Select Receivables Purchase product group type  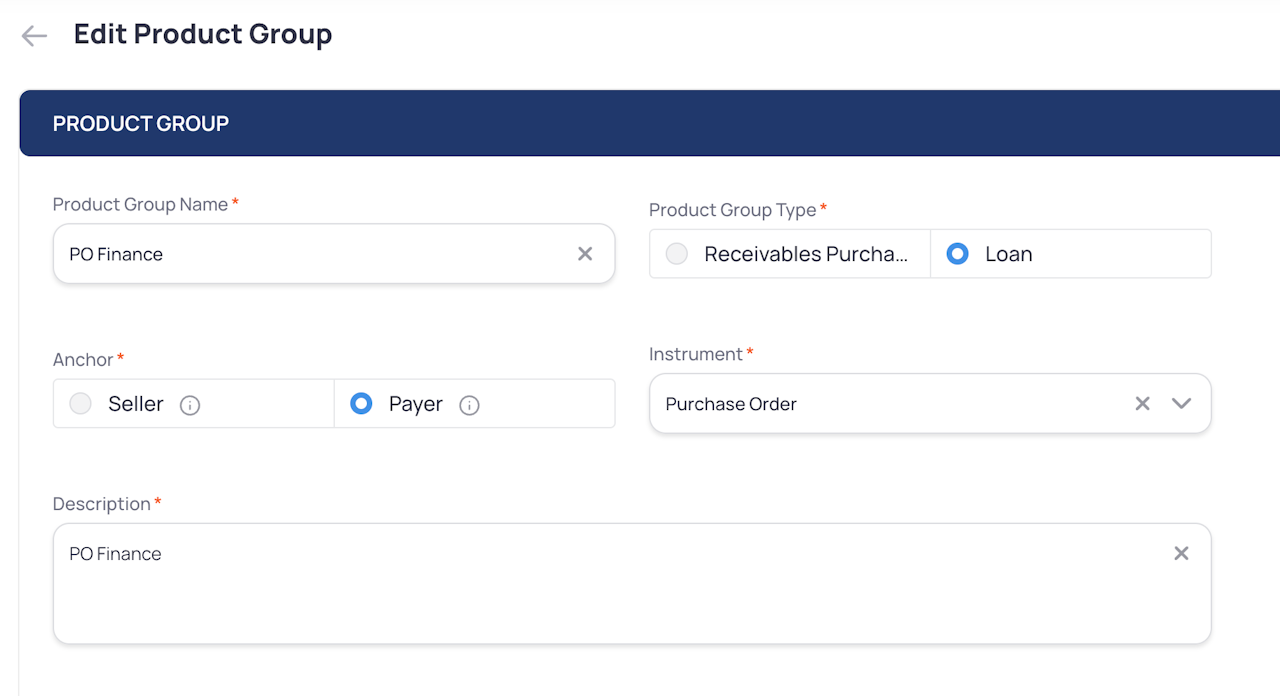click(x=678, y=254)
